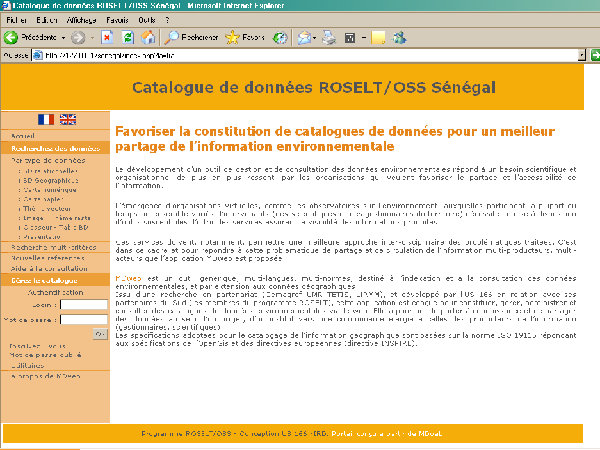Click the page title Catalogue de données ROSELT/OSS Sénégal

point(314,88)
